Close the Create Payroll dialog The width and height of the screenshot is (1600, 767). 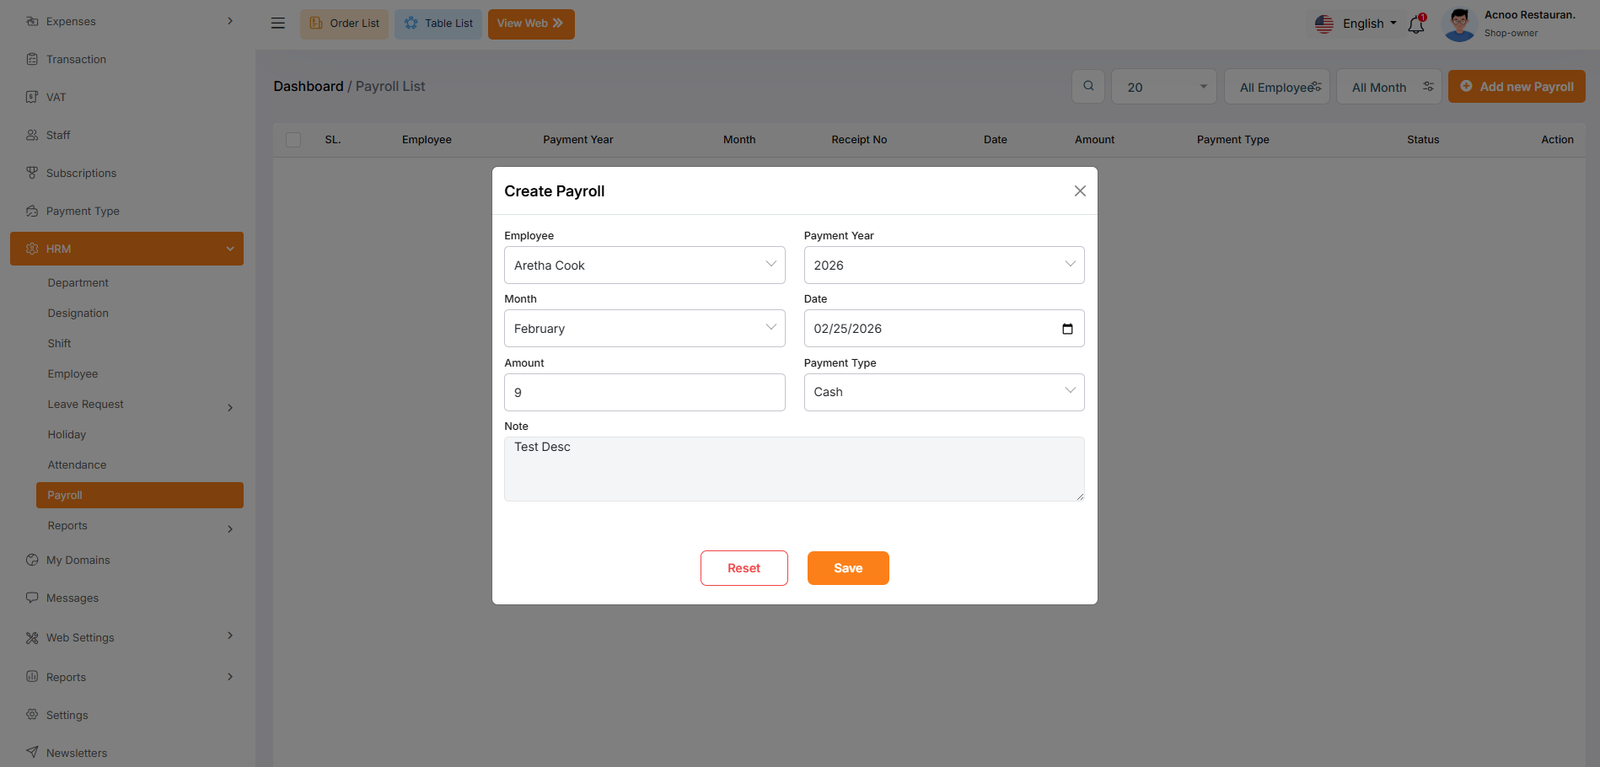pyautogui.click(x=1080, y=191)
